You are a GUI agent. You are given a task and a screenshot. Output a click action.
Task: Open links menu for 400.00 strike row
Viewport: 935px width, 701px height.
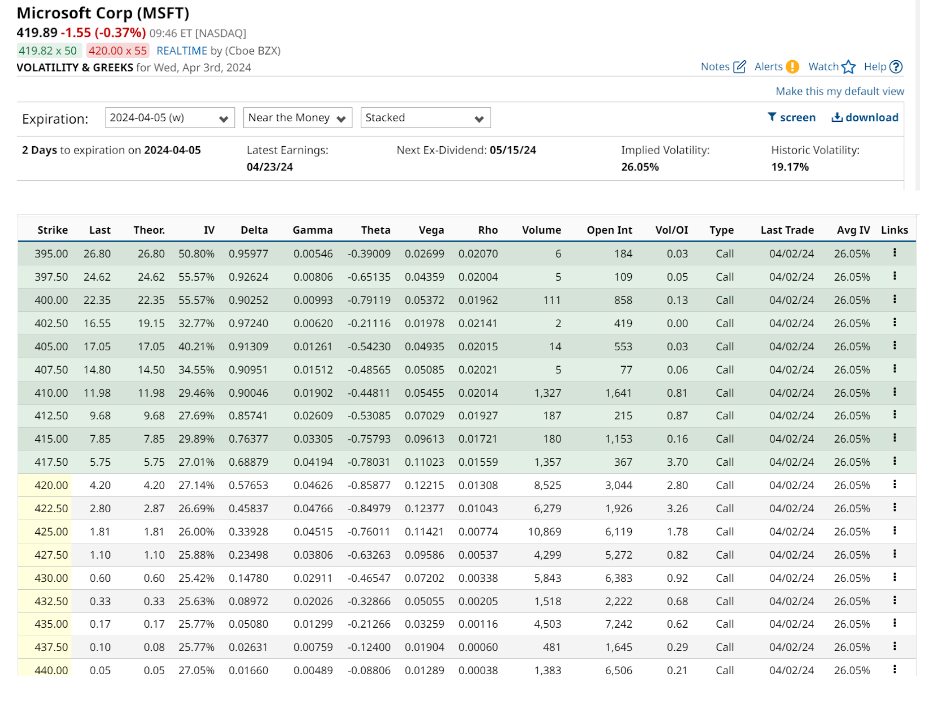tap(894, 299)
